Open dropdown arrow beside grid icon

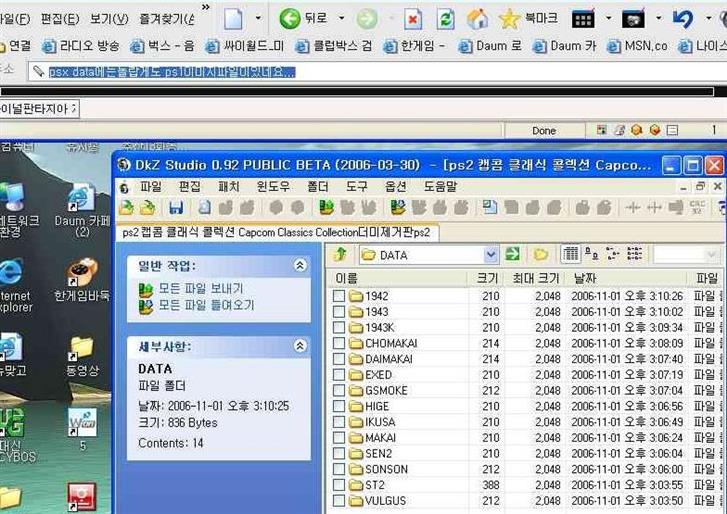pyautogui.click(x=608, y=19)
